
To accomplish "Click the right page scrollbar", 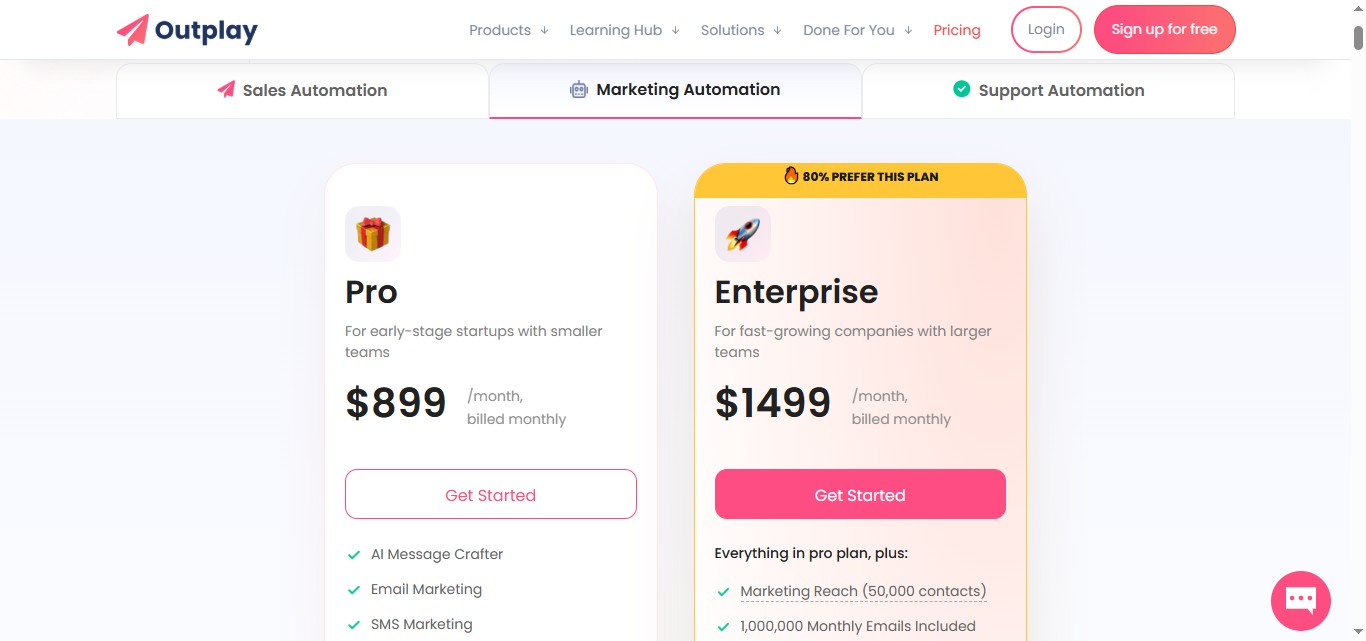I will click(1357, 42).
